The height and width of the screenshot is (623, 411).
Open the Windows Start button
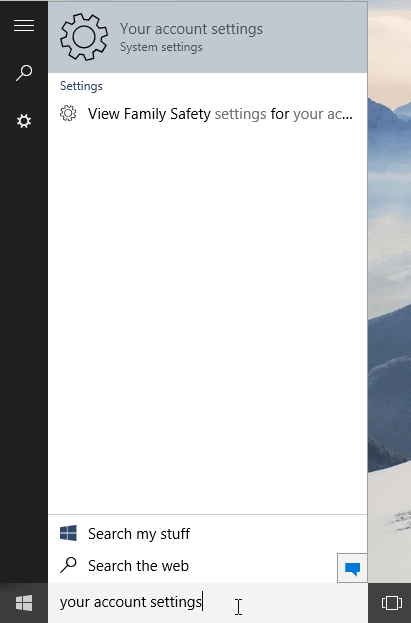click(24, 603)
